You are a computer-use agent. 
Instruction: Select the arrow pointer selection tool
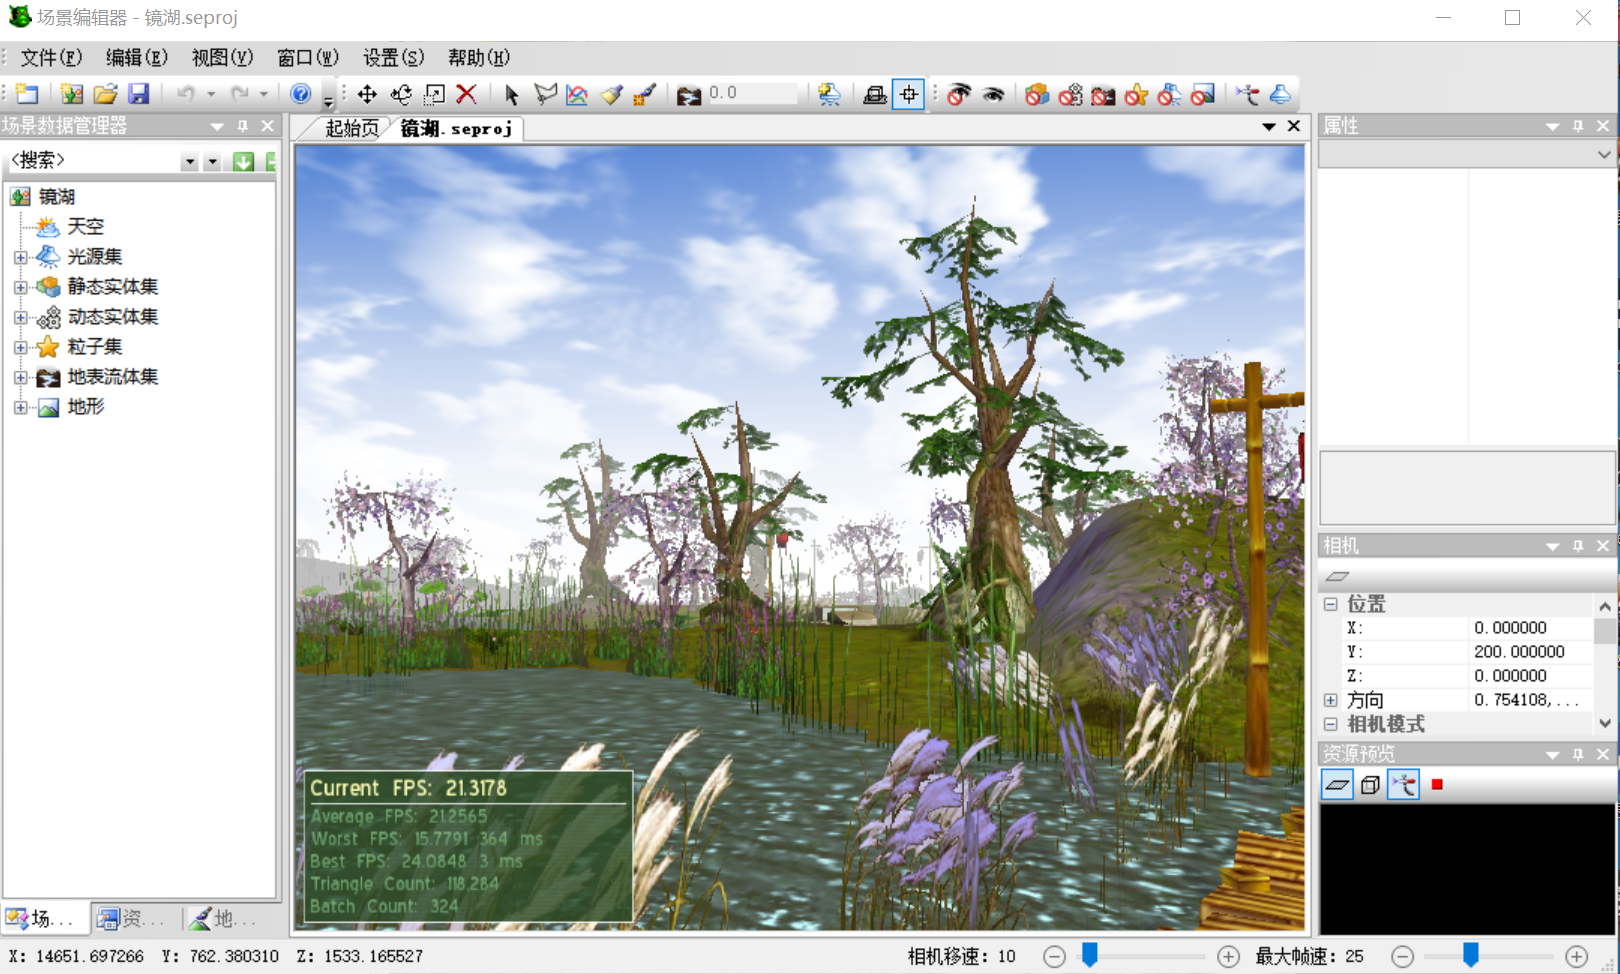click(x=512, y=94)
